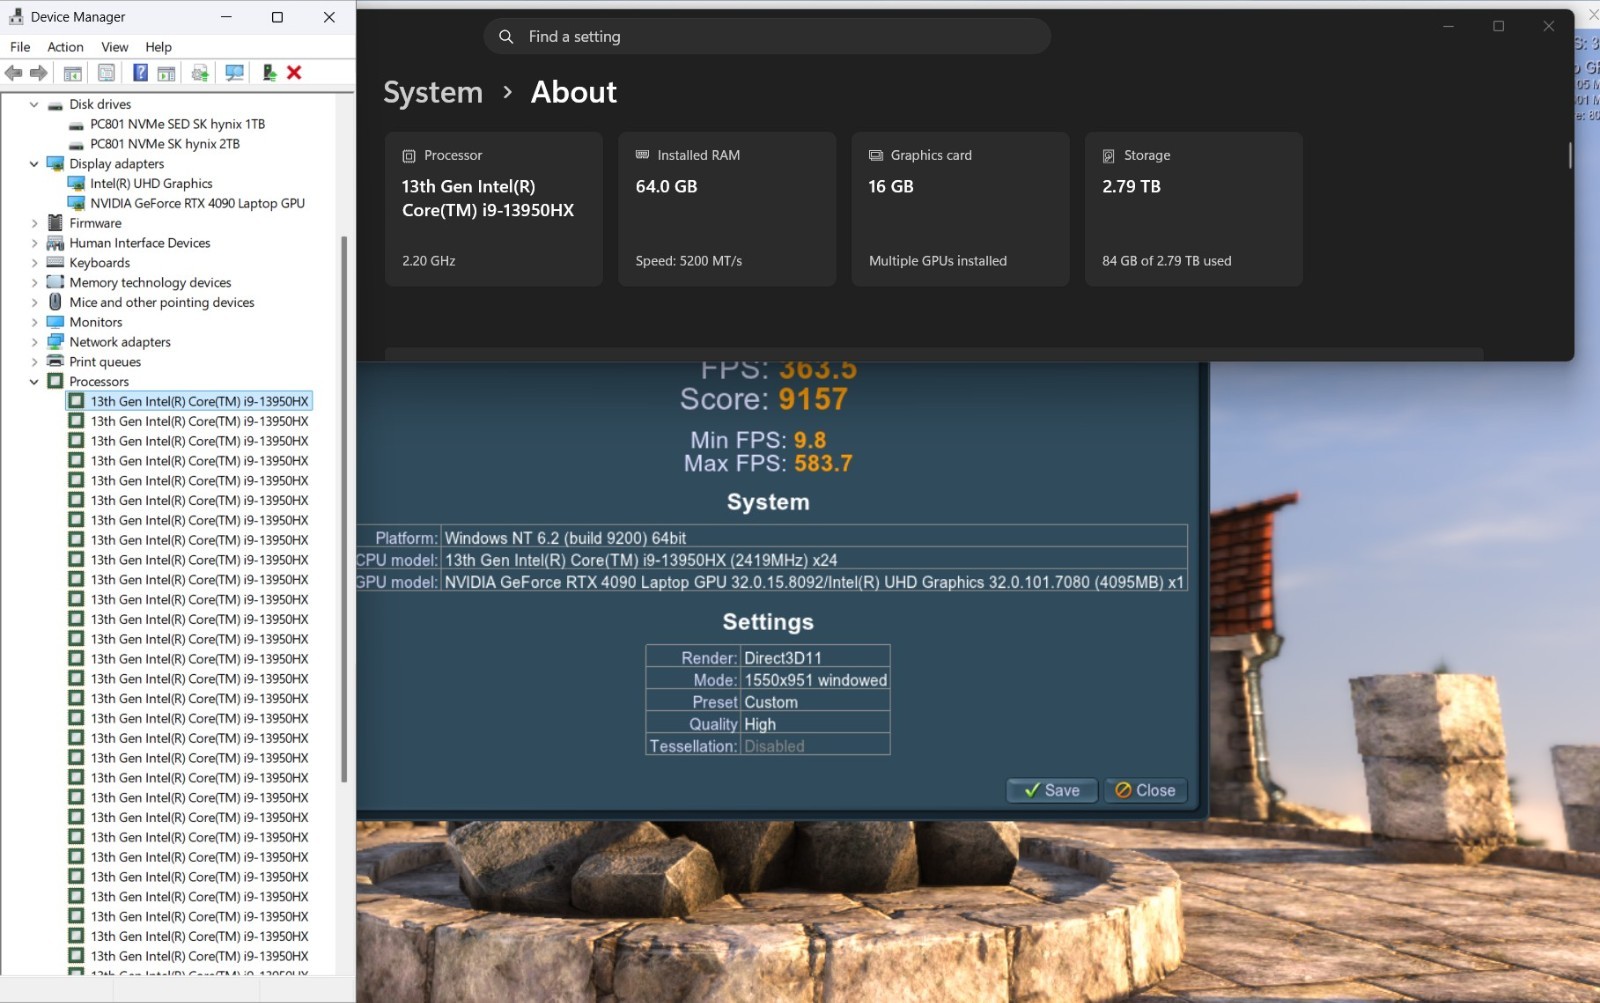1600x1003 pixels.
Task: Select PC801 NVMe SK hynix 2TB drive
Action: (x=165, y=144)
